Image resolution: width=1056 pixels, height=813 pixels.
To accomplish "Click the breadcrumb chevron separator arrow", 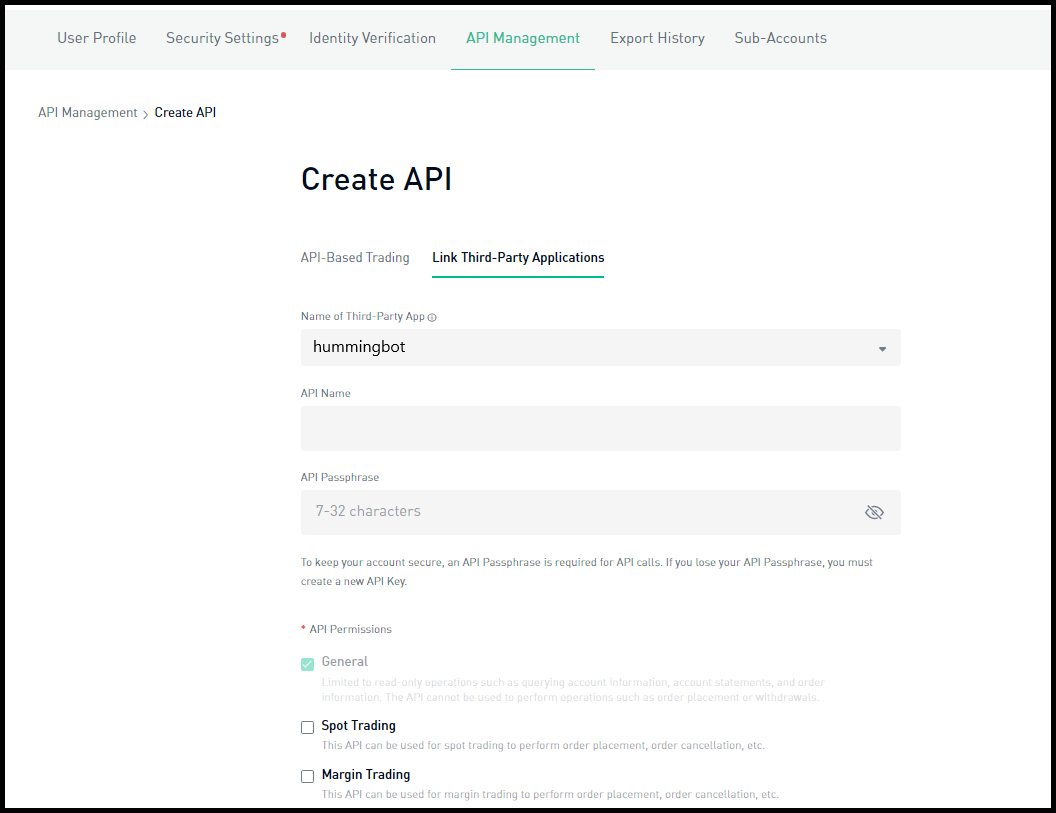I will [146, 114].
